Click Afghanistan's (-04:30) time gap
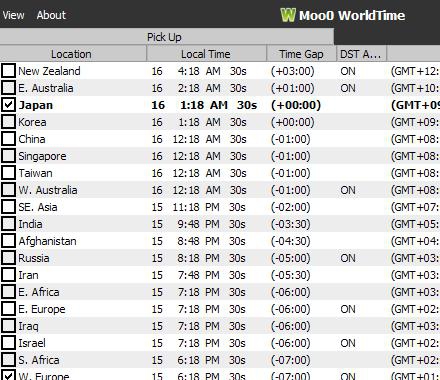The image size is (440, 380). (x=290, y=241)
